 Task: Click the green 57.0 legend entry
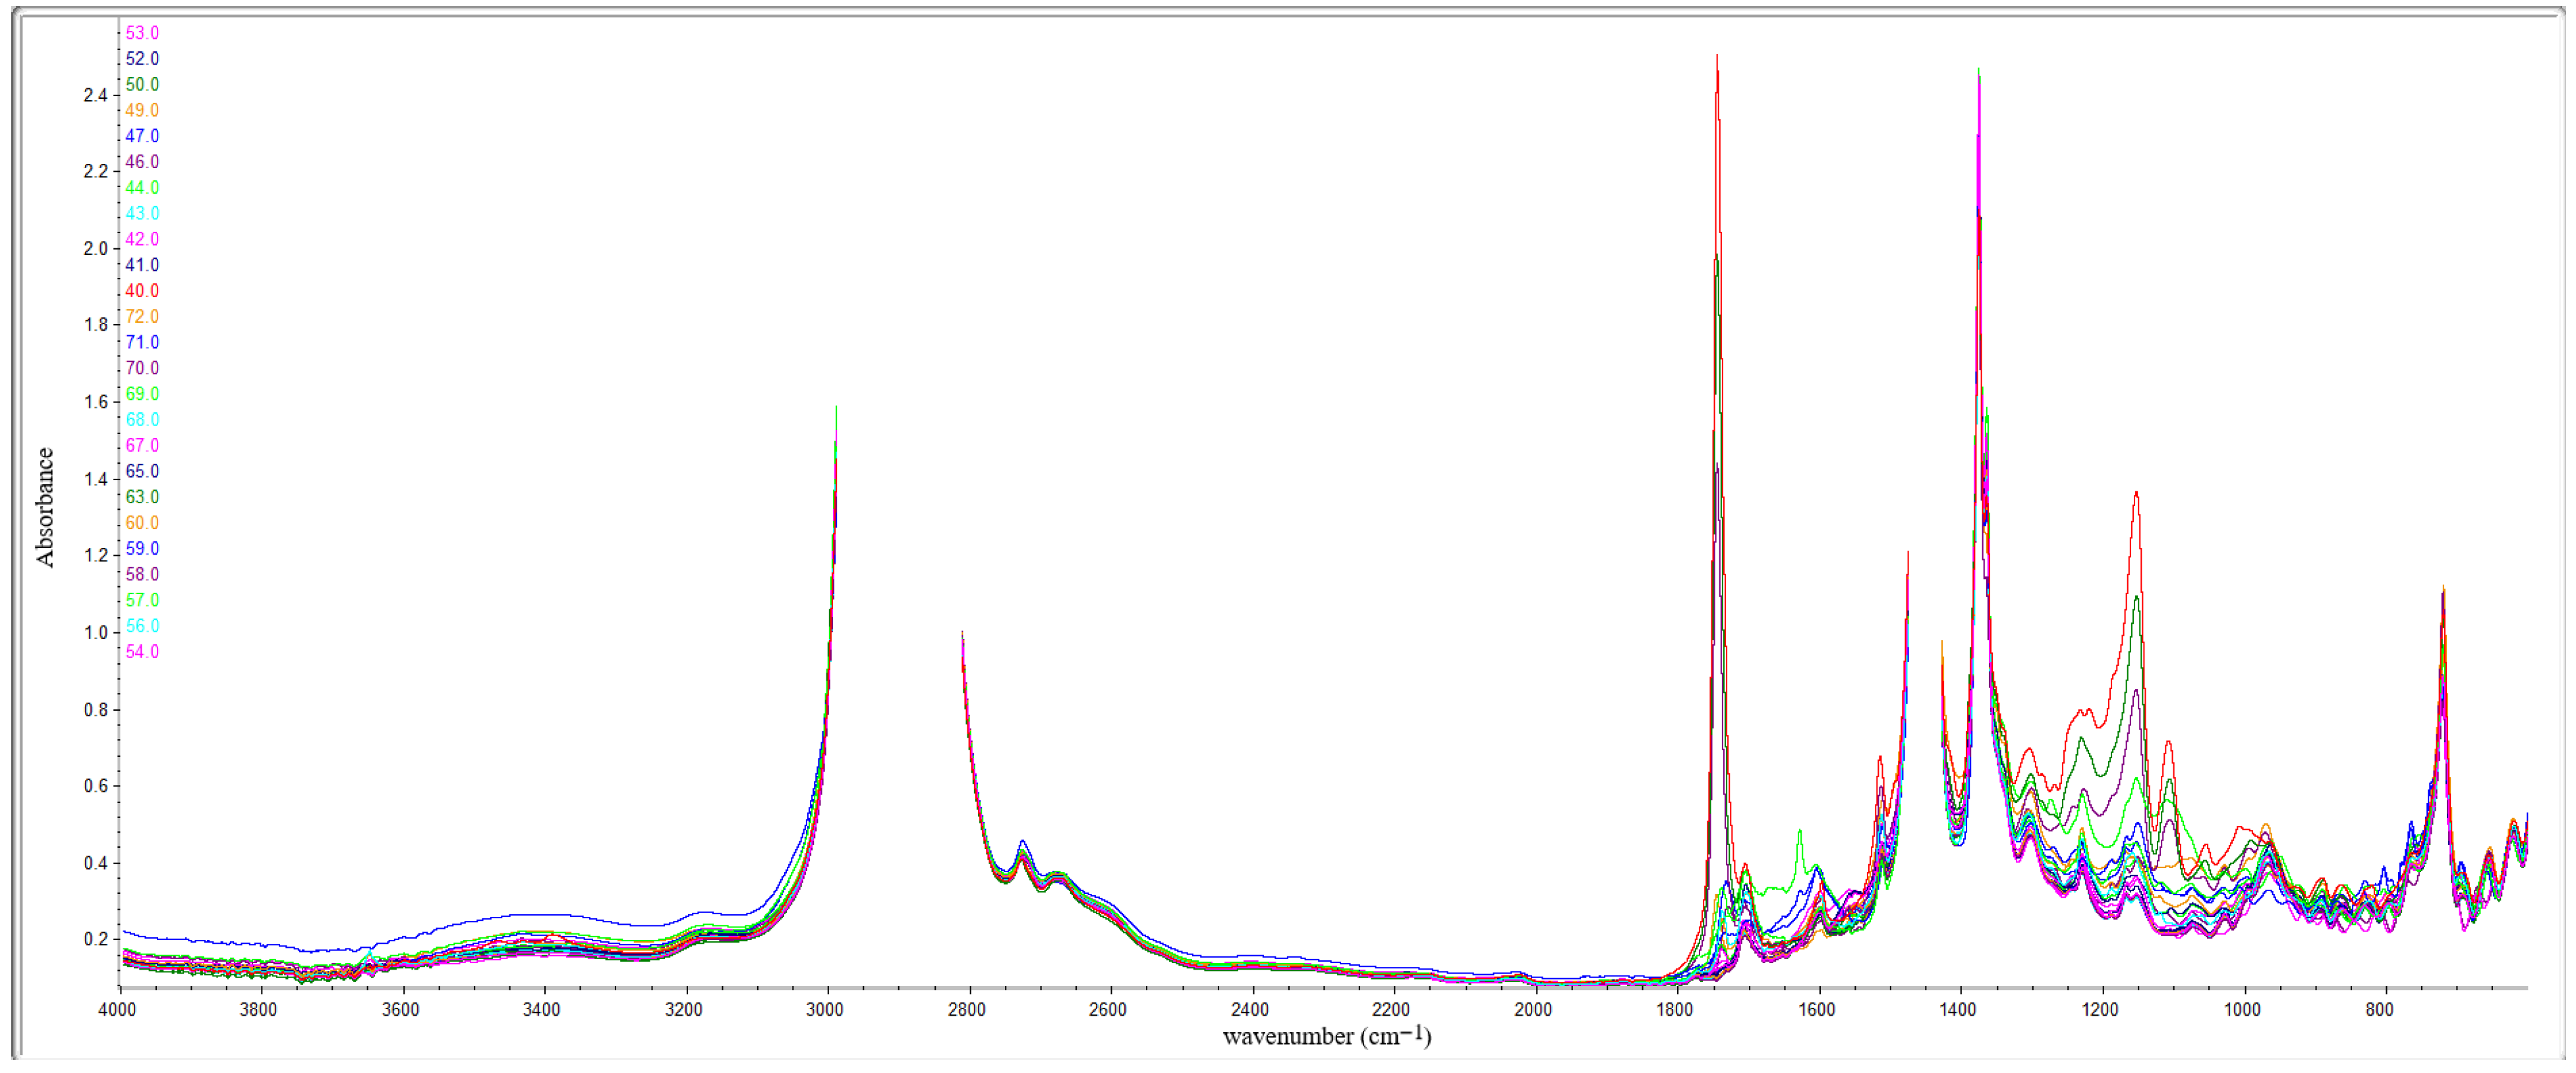click(x=142, y=600)
